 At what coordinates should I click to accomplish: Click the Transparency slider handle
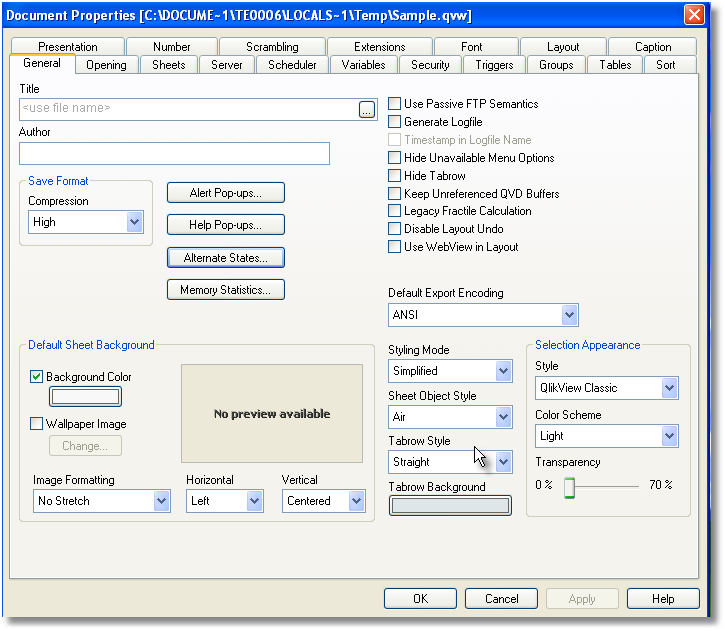569,487
